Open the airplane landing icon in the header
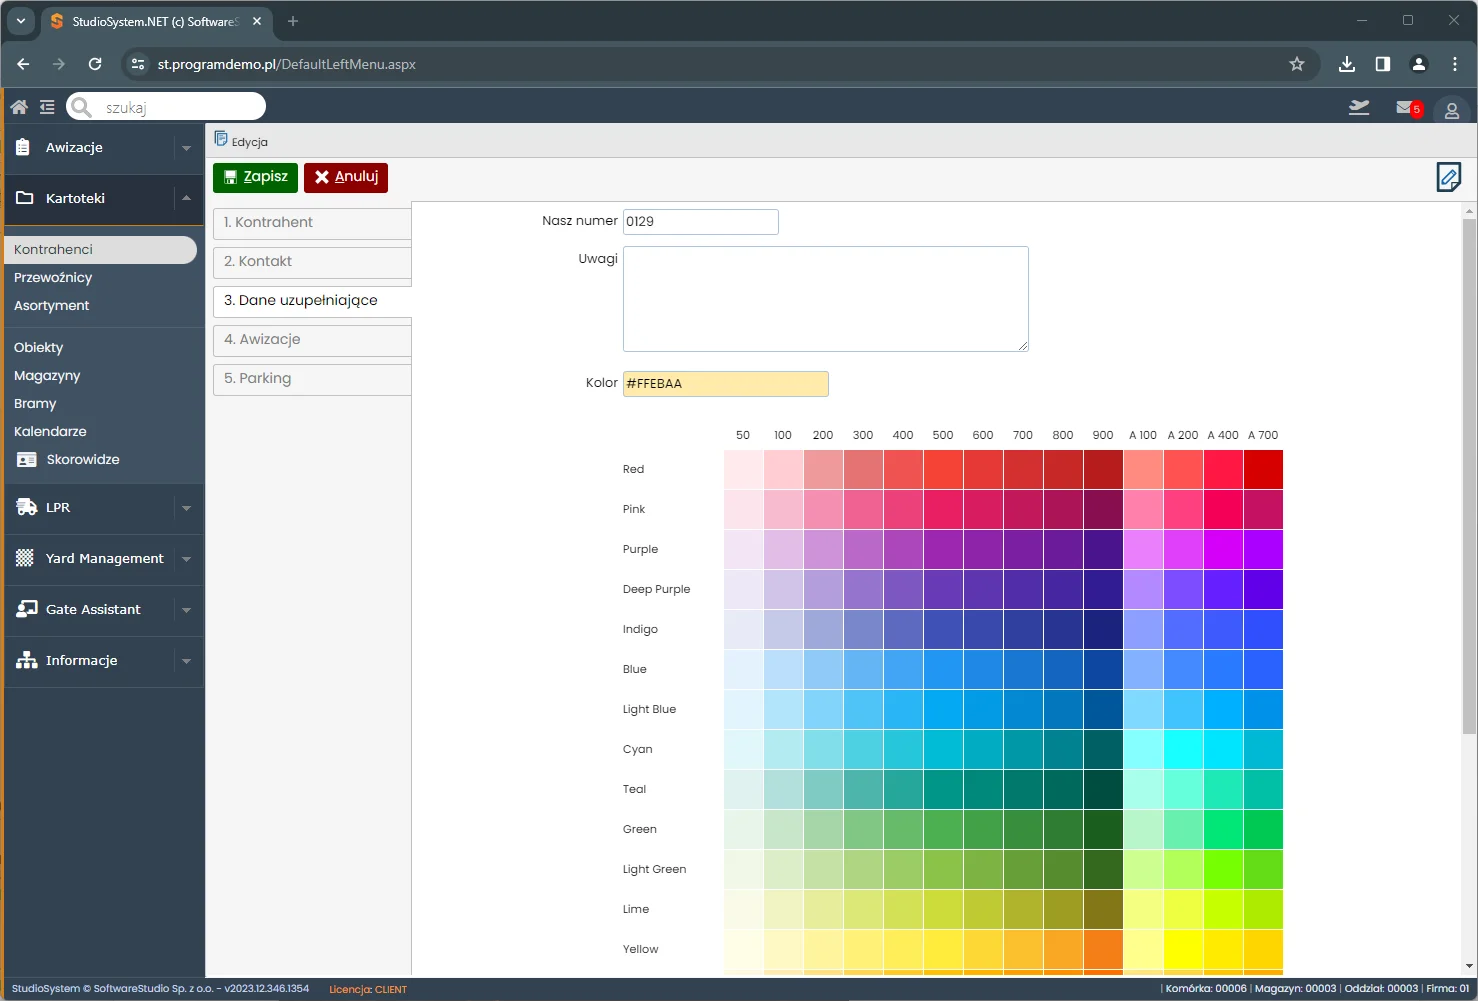This screenshot has width=1478, height=1001. click(1359, 108)
